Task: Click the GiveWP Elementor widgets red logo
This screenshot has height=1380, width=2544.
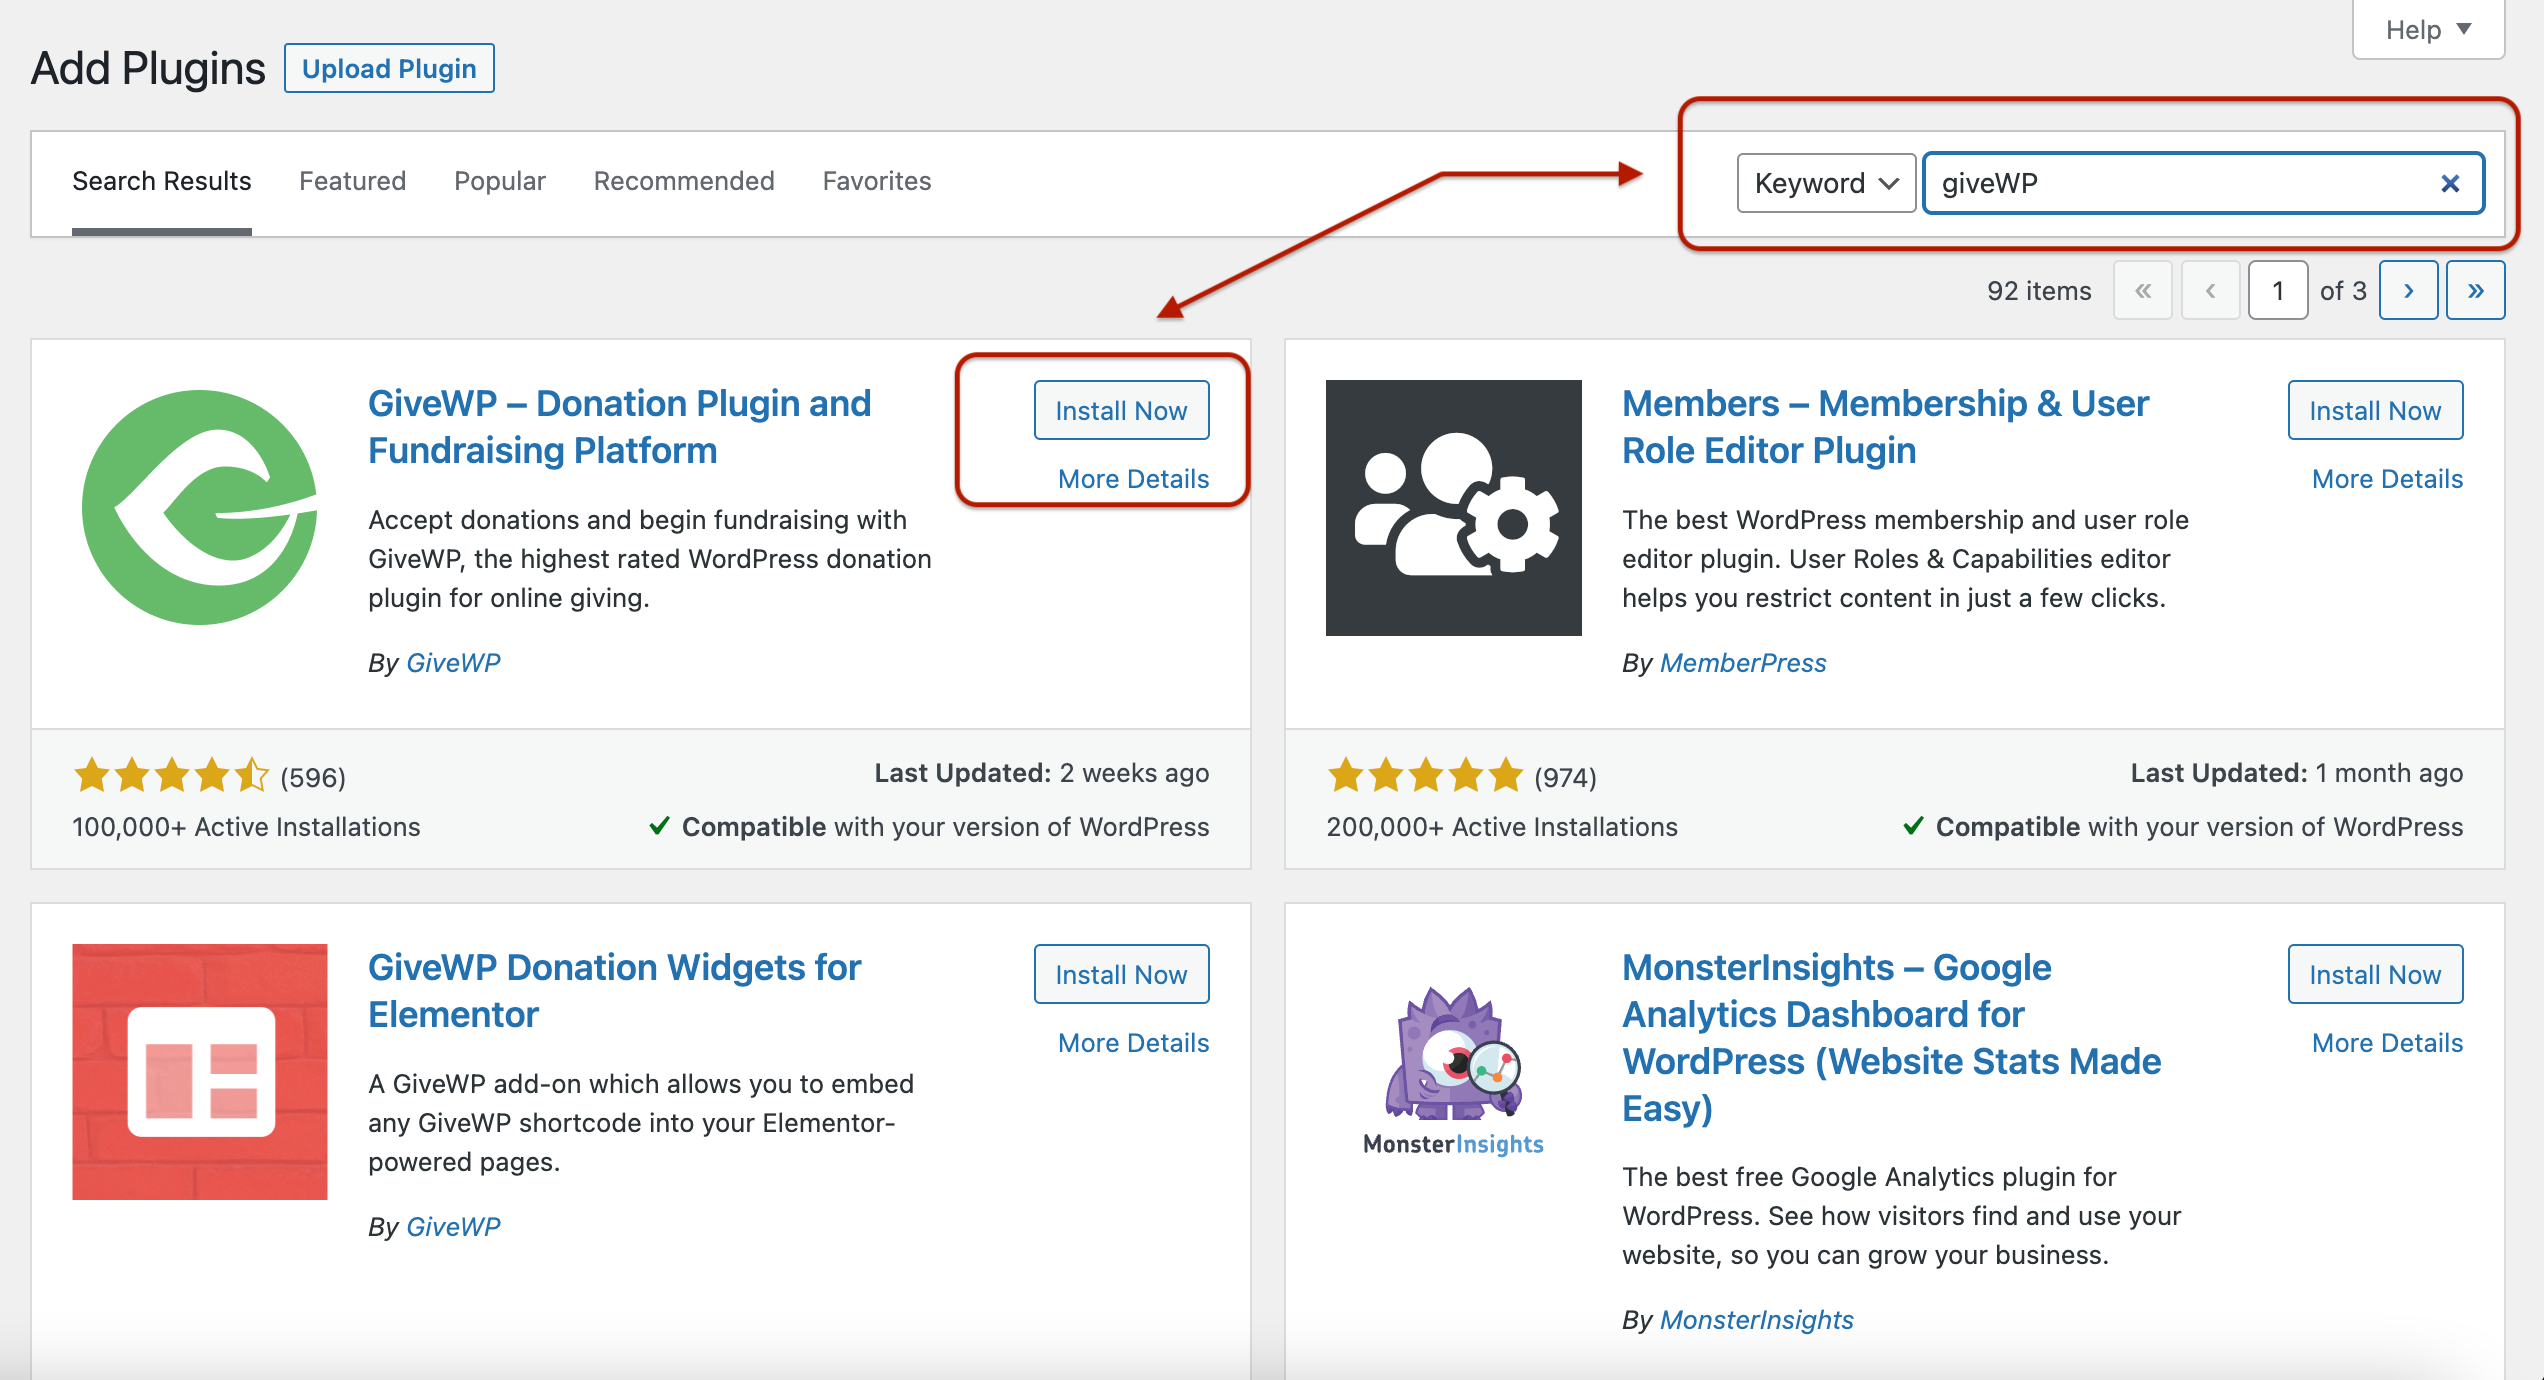Action: point(200,1071)
